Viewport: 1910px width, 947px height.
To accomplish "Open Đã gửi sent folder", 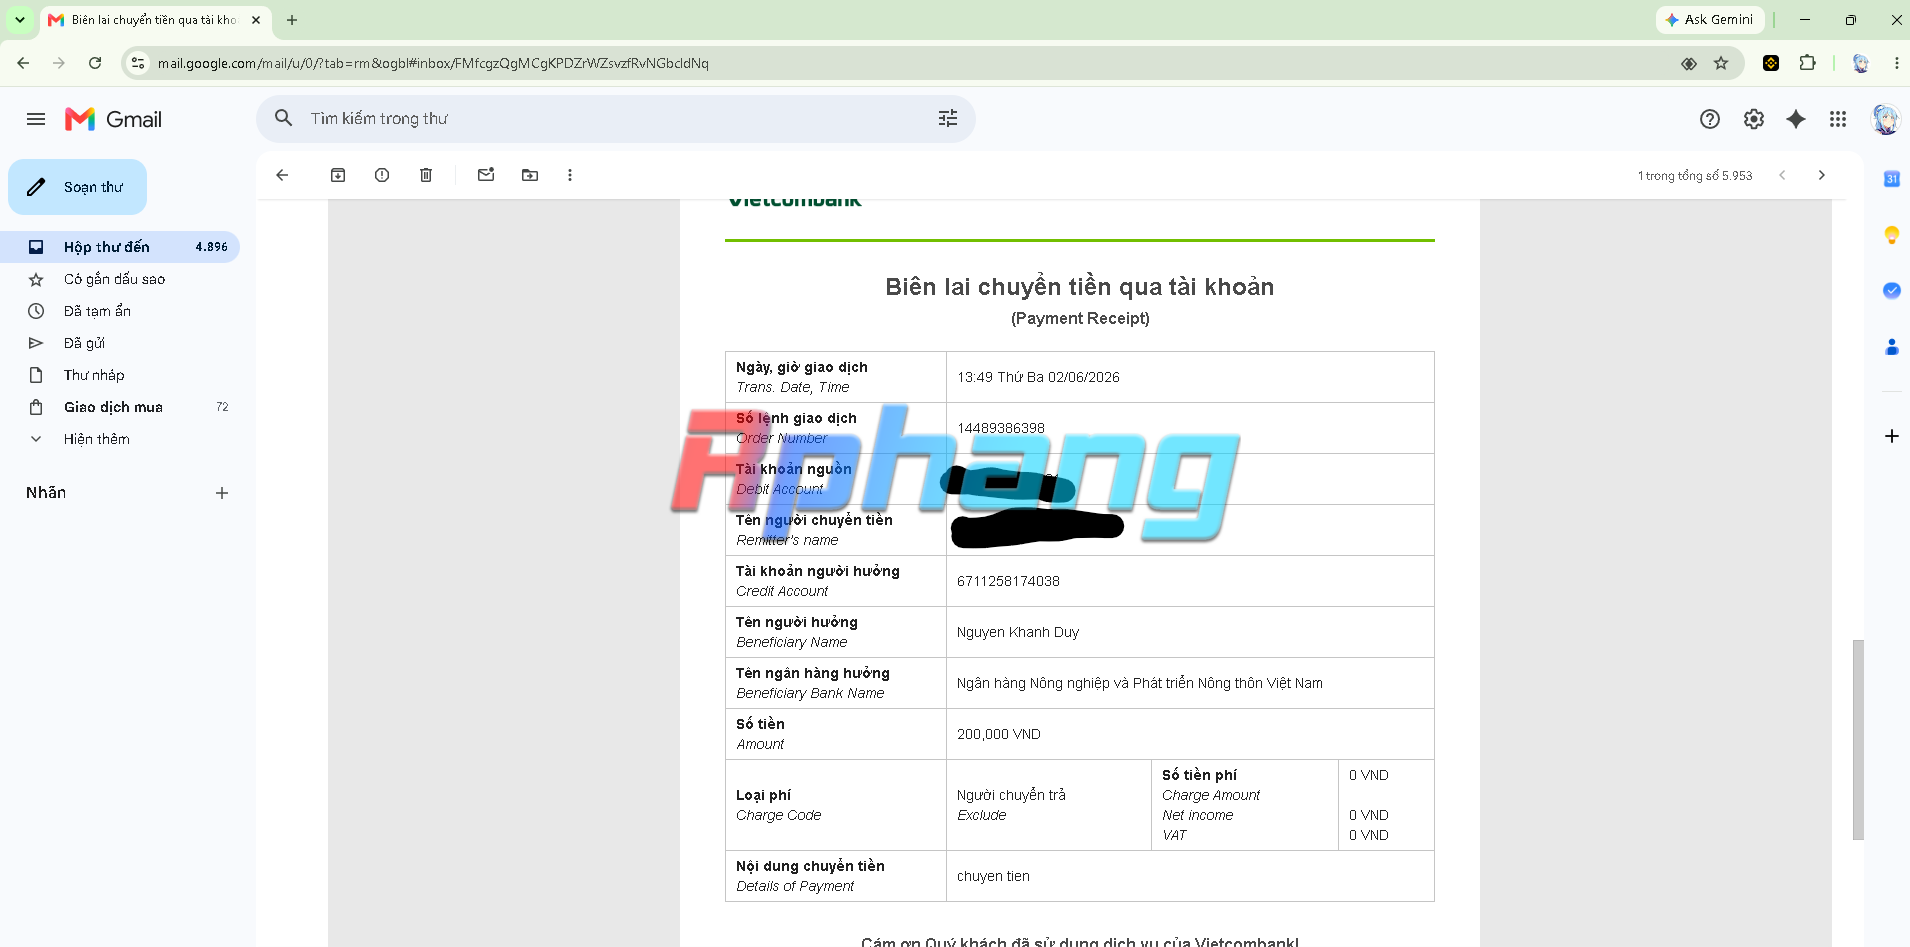I will tap(120, 343).
